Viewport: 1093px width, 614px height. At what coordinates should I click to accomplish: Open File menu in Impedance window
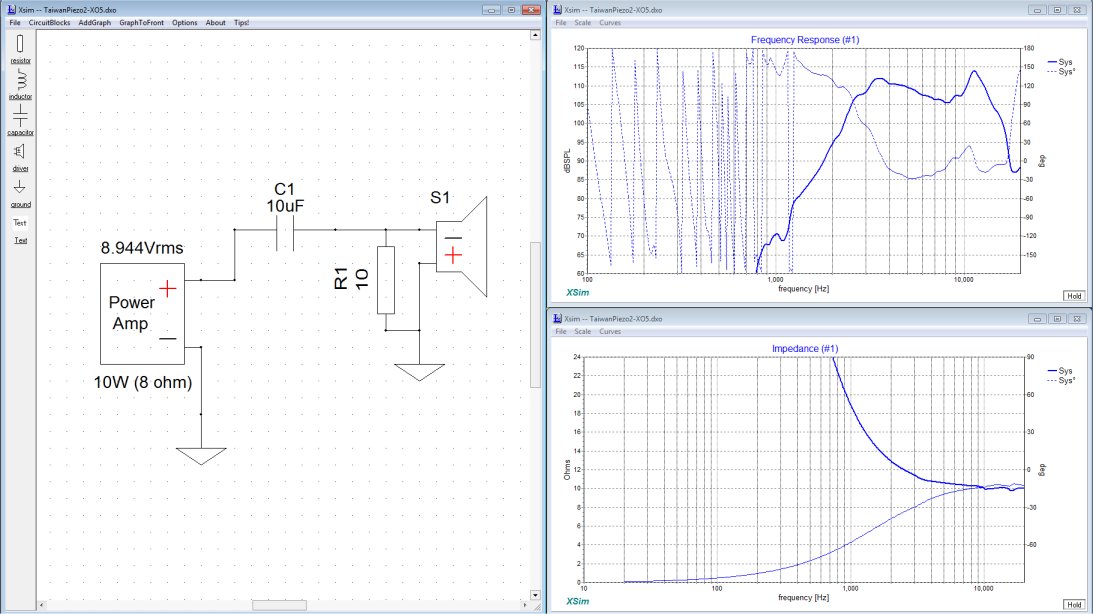pos(560,332)
